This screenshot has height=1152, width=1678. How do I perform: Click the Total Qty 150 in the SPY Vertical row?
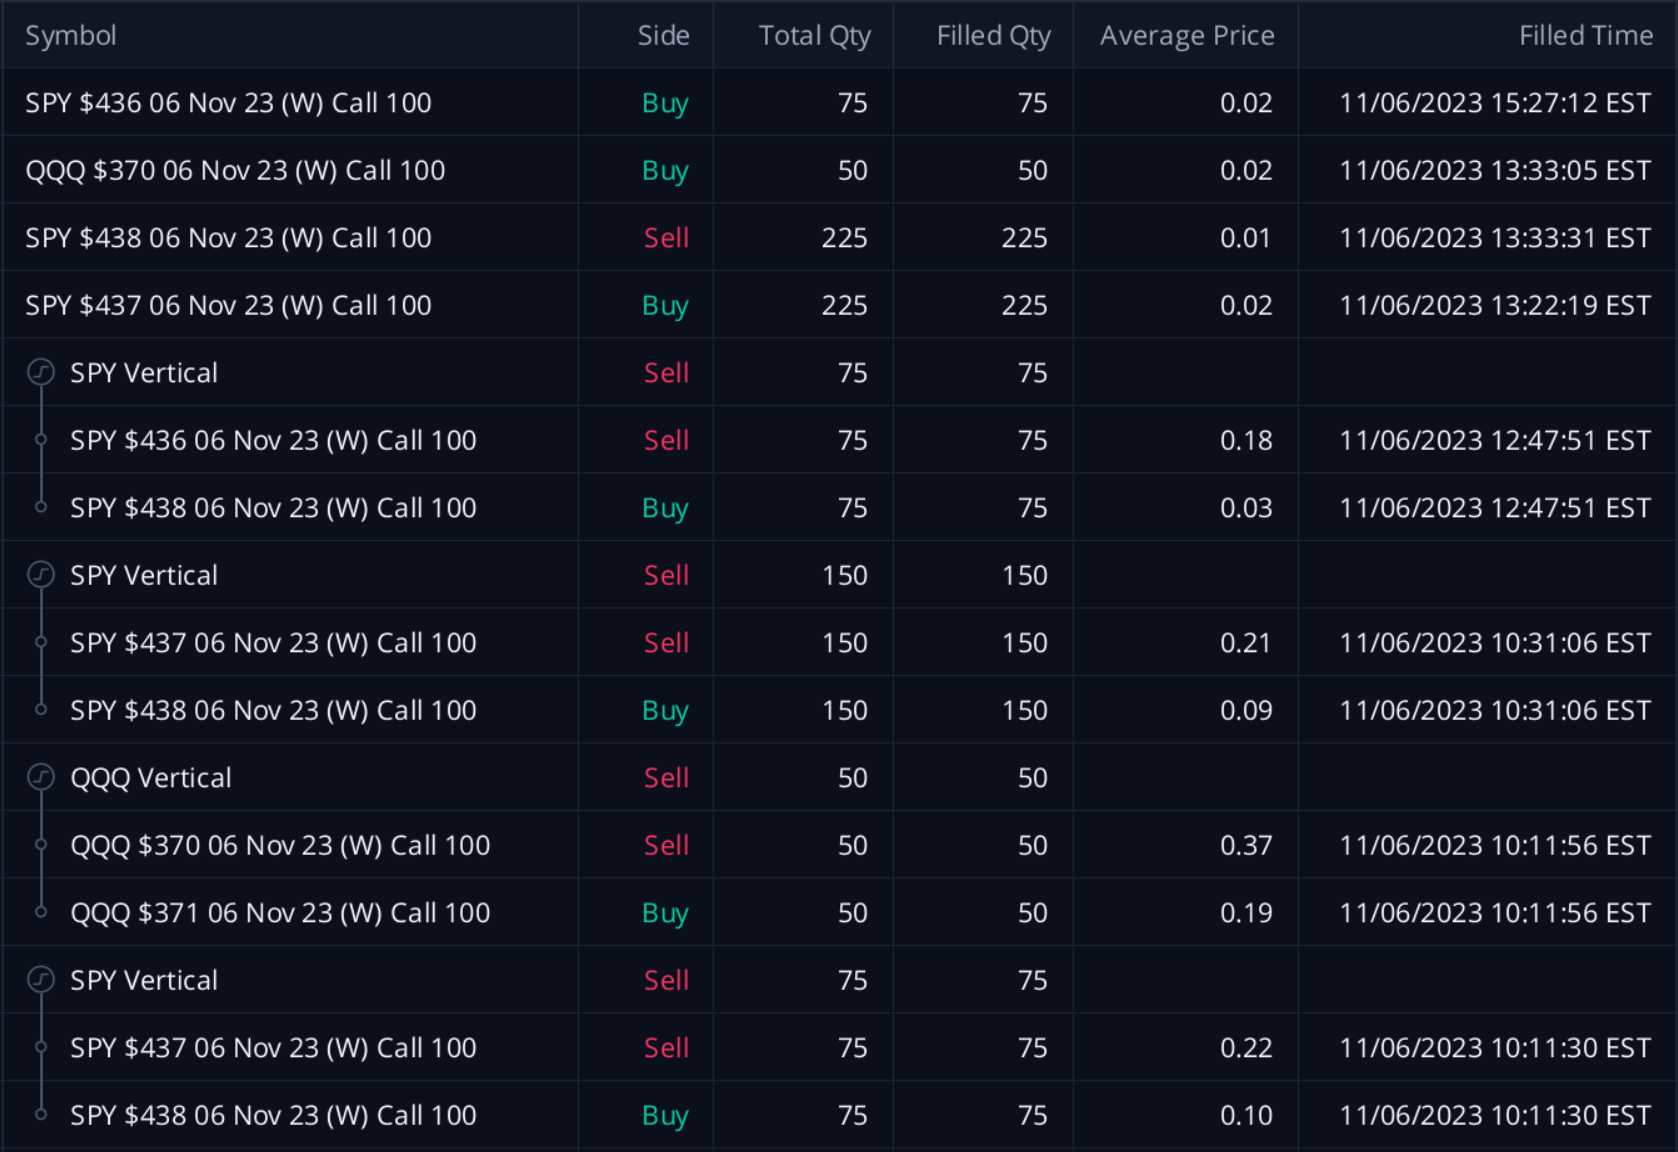point(845,575)
